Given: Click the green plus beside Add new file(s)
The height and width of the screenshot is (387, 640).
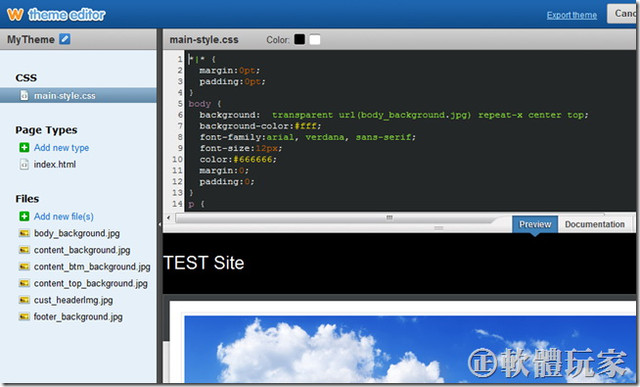Looking at the screenshot, I should click(x=24, y=216).
